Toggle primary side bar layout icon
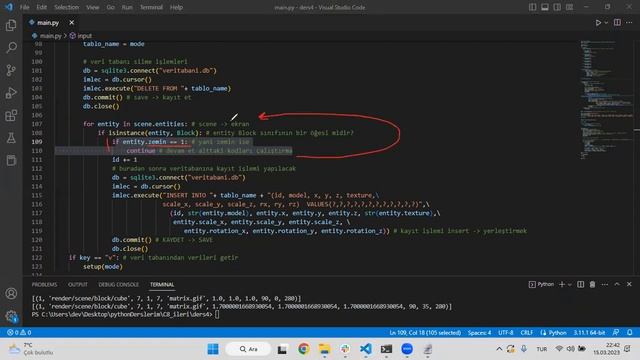Image resolution: width=640 pixels, height=360 pixels. (x=533, y=7)
